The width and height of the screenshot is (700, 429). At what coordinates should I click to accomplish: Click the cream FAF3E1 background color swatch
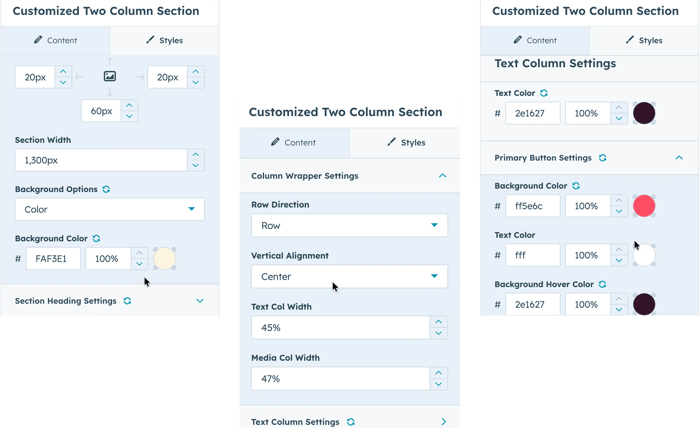(x=164, y=258)
